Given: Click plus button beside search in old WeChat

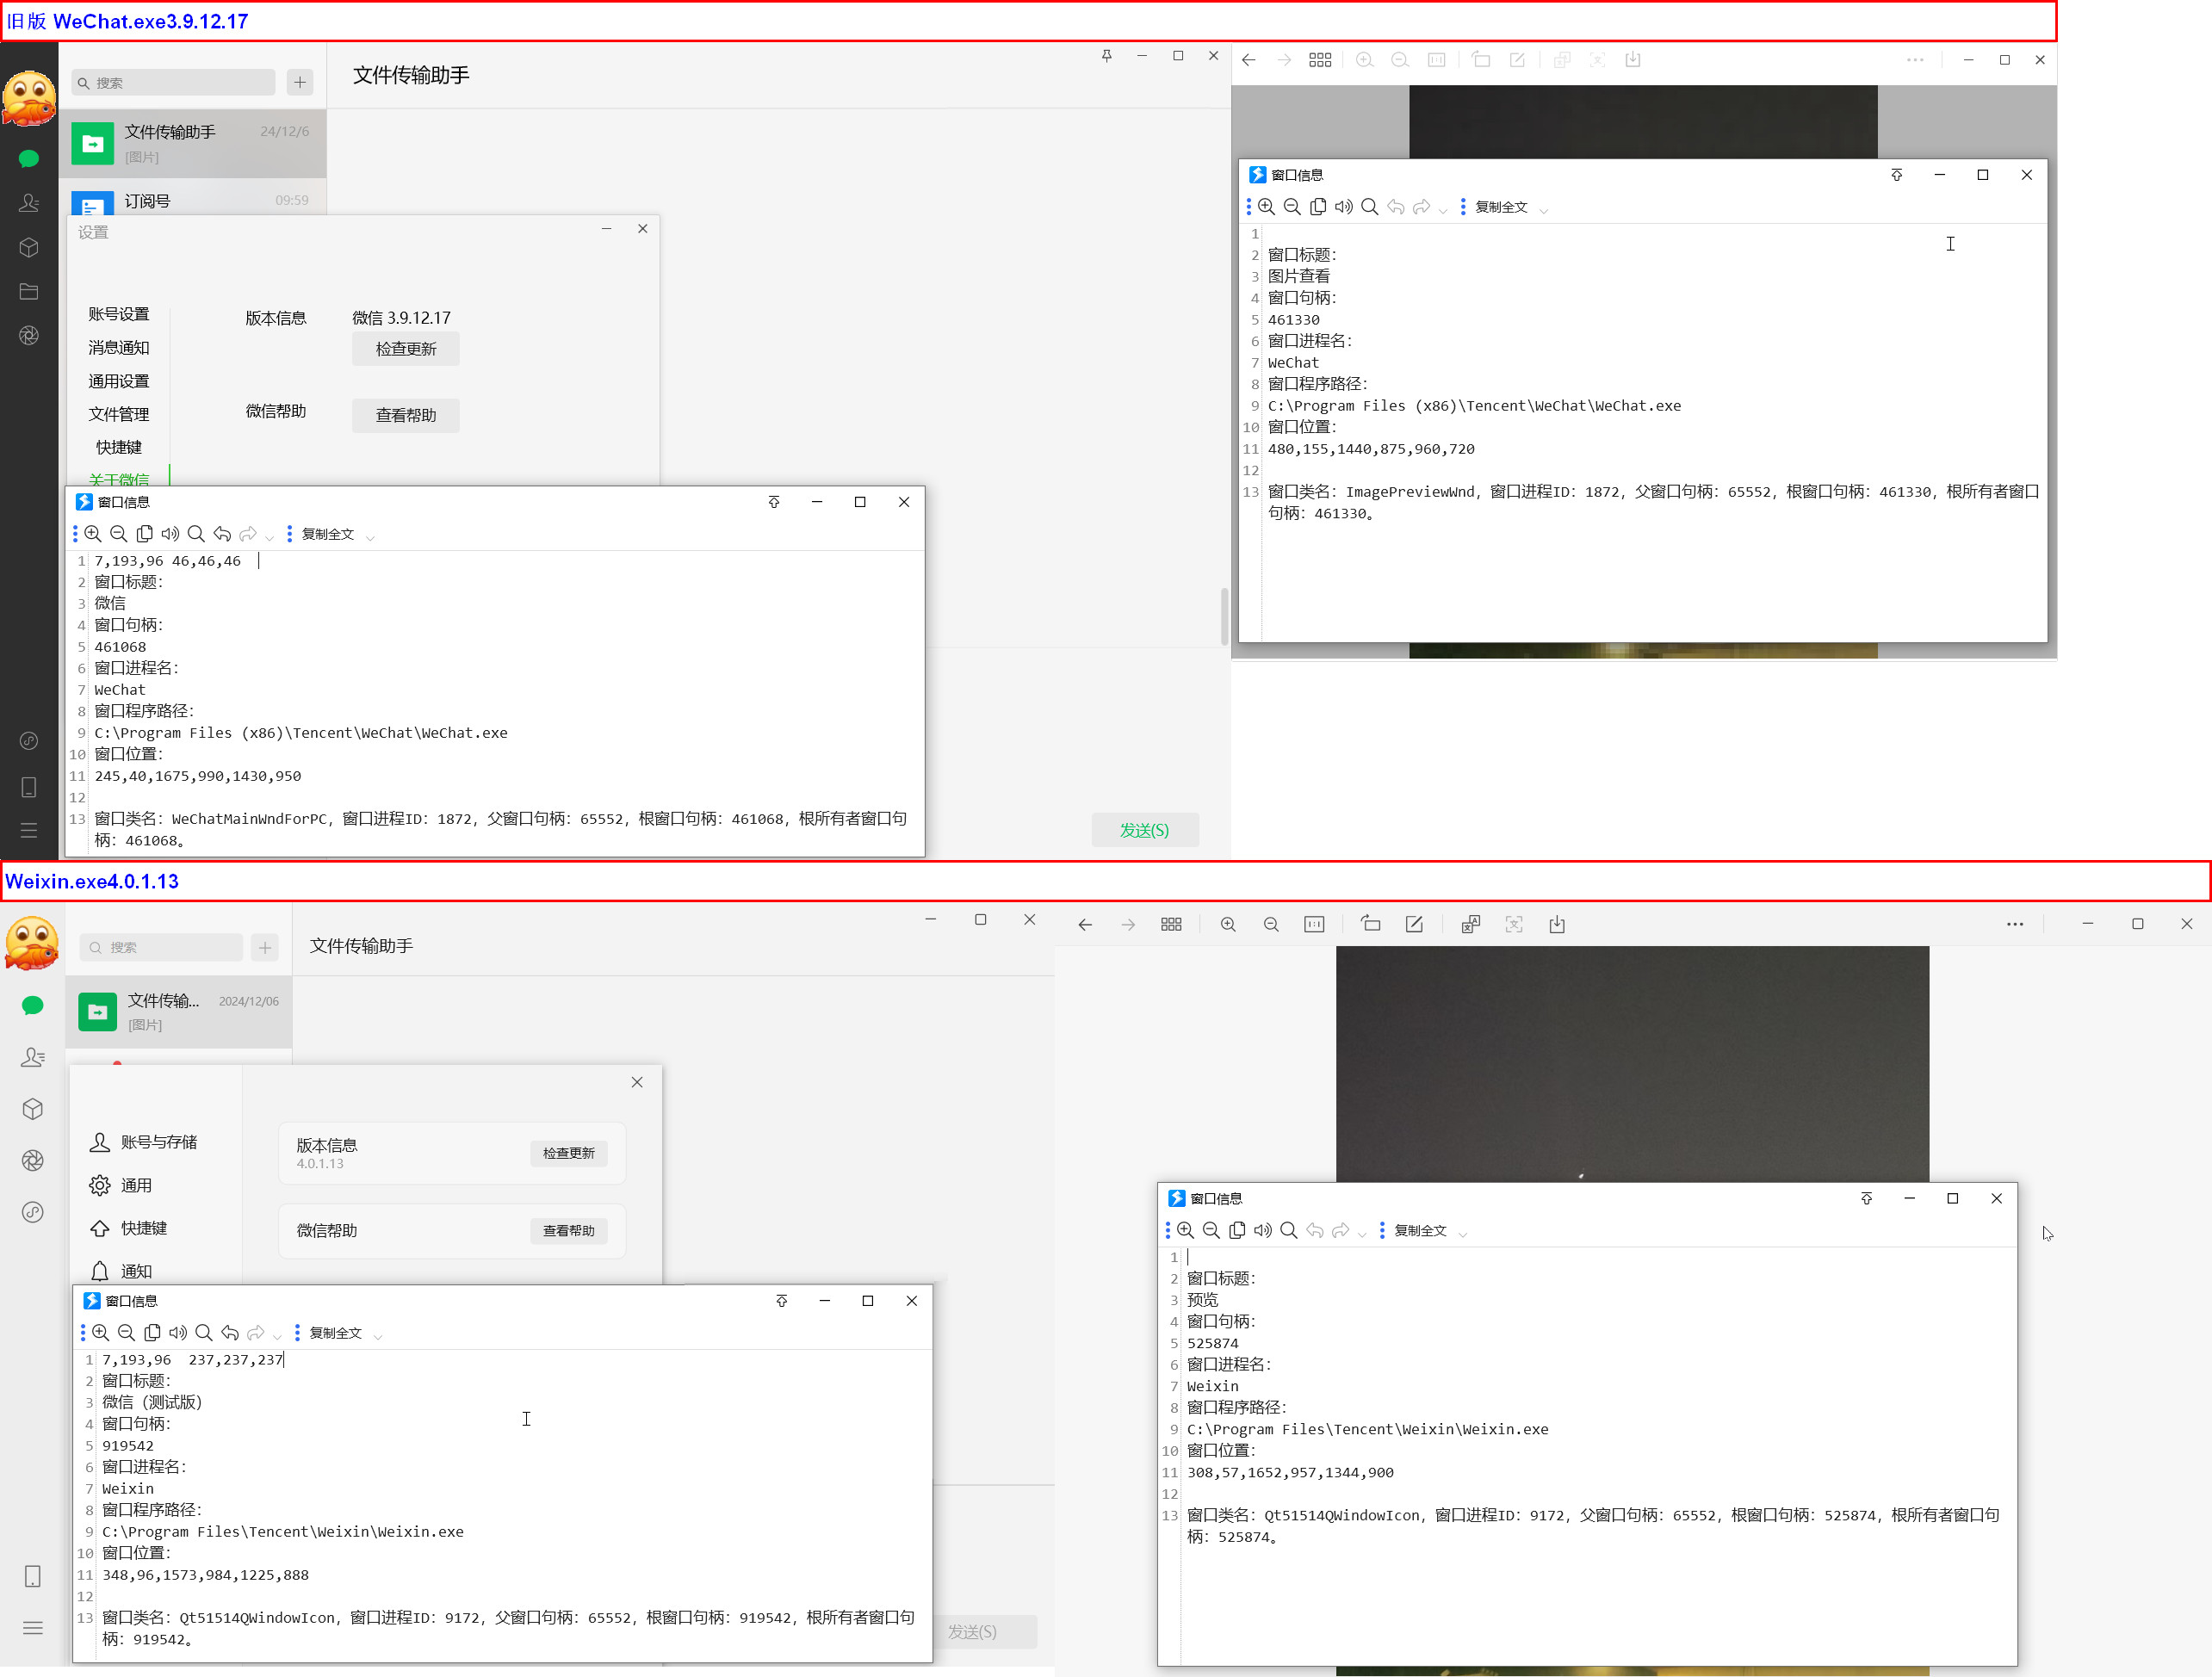Looking at the screenshot, I should [300, 83].
